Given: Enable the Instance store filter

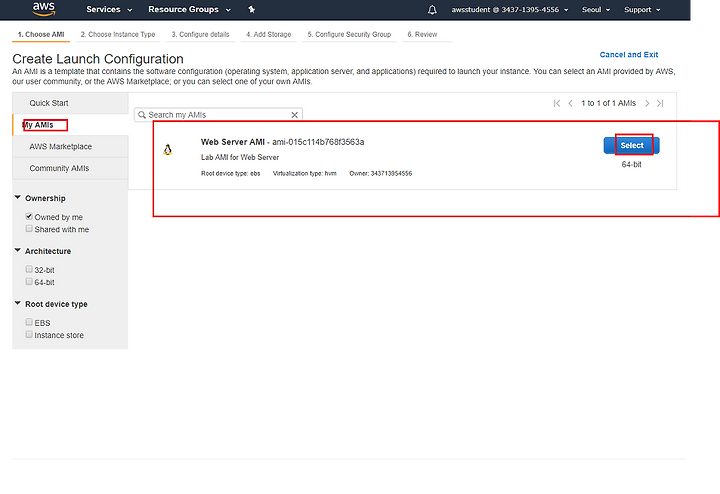Looking at the screenshot, I should (29, 334).
